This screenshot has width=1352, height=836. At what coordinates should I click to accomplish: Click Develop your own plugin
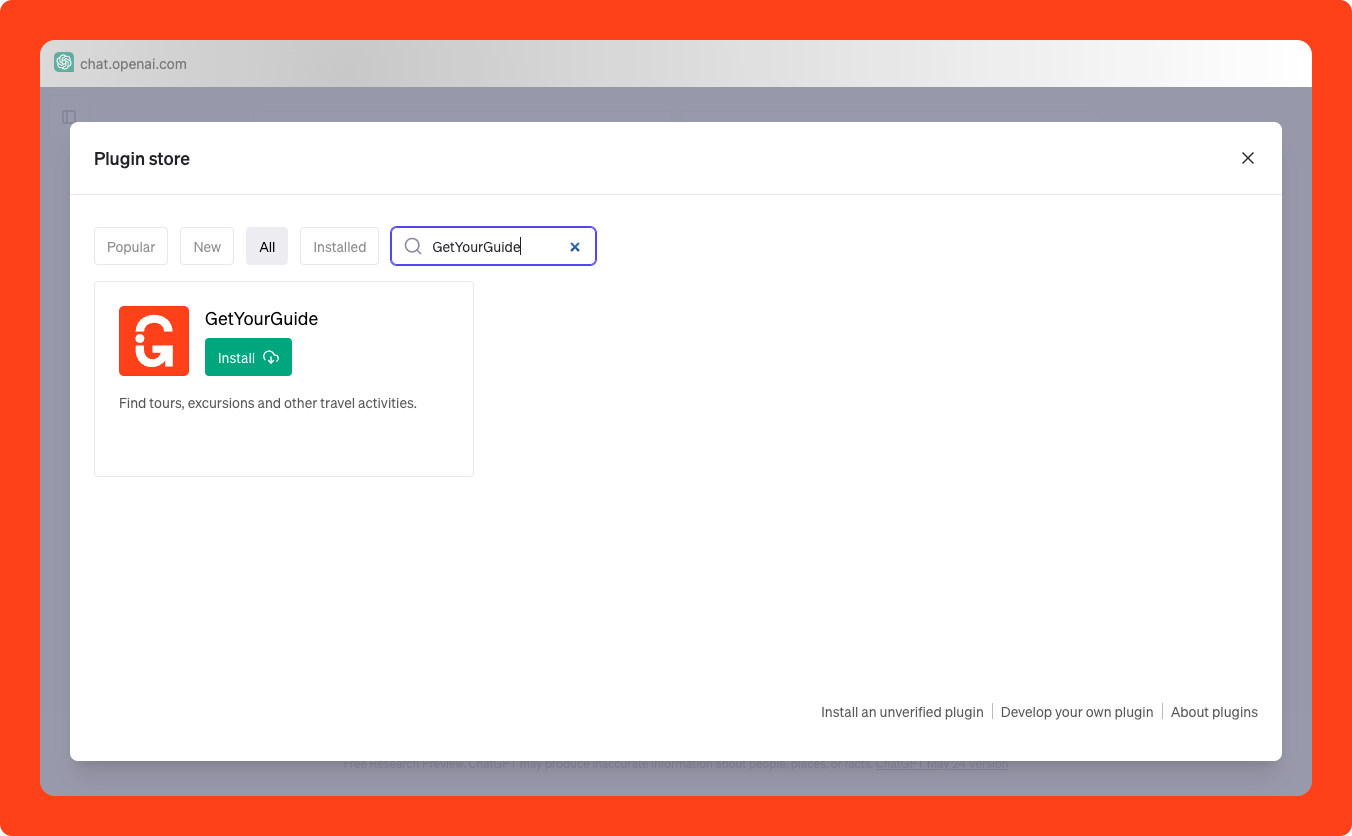coord(1076,711)
